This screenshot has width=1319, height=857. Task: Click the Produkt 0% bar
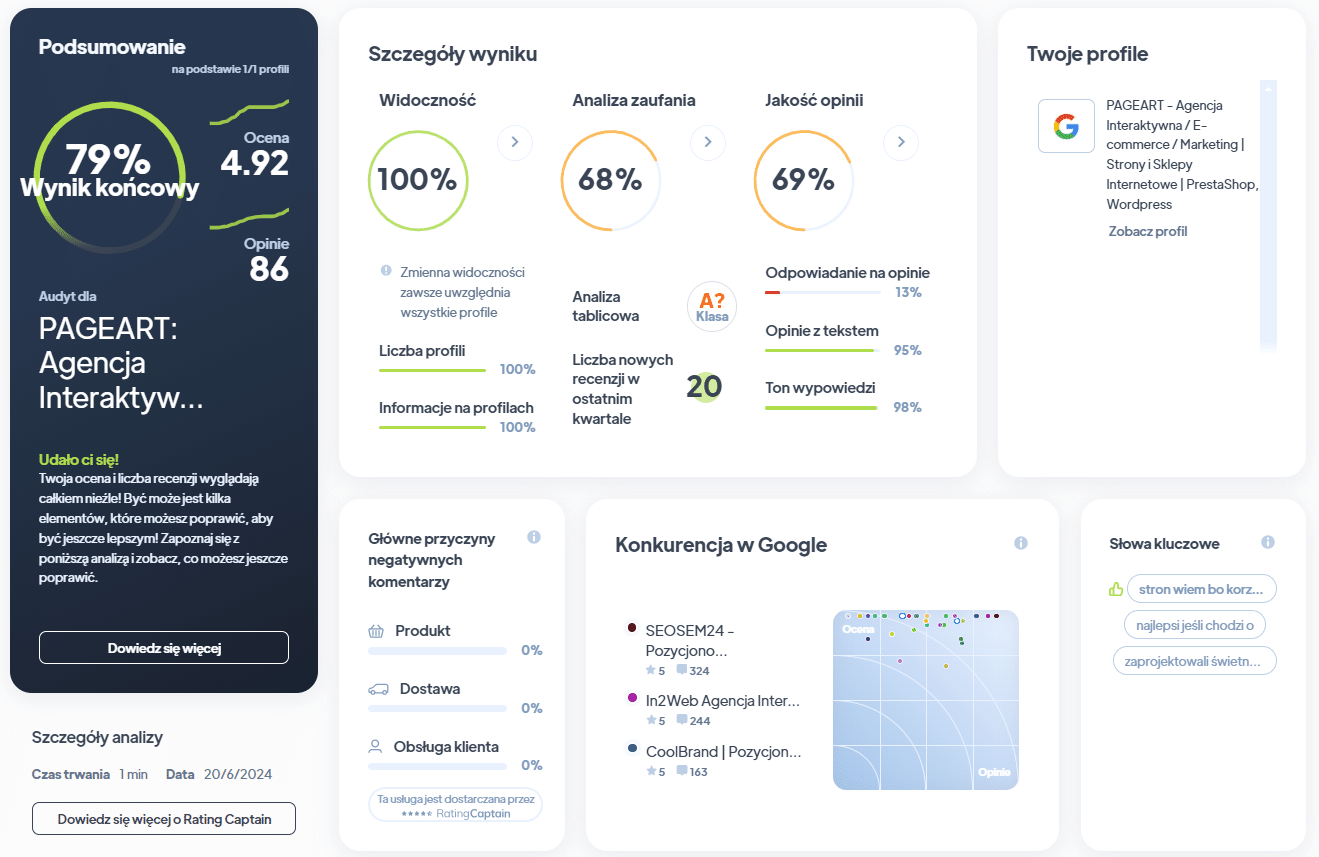point(437,651)
